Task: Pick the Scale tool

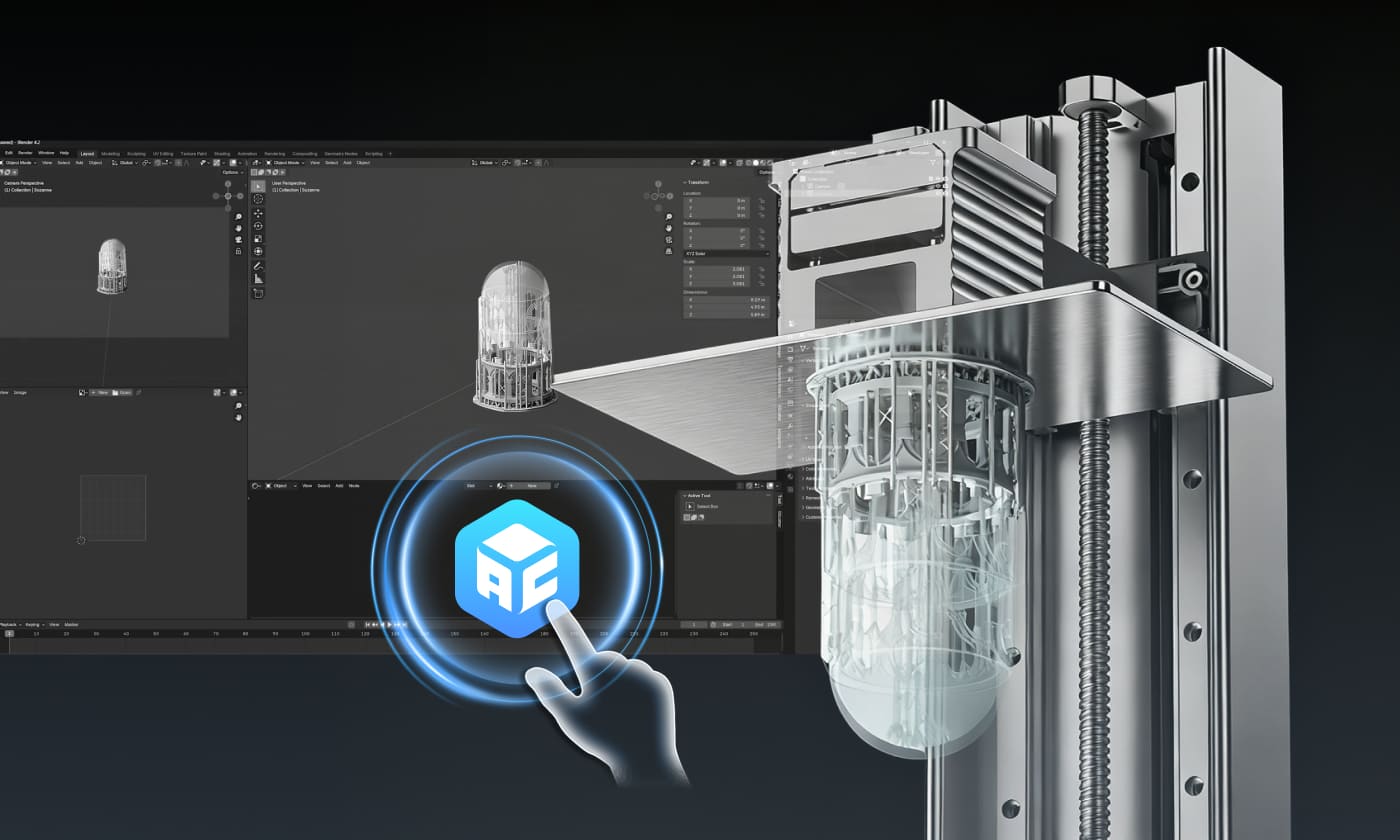Action: [258, 237]
